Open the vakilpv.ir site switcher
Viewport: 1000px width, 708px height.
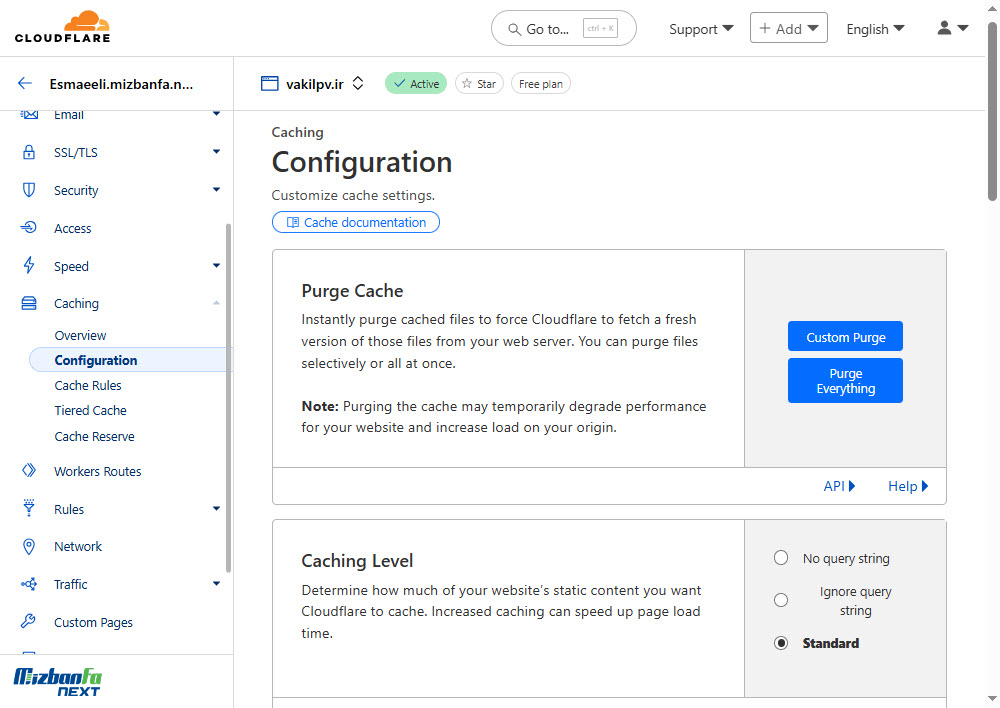pyautogui.click(x=358, y=84)
